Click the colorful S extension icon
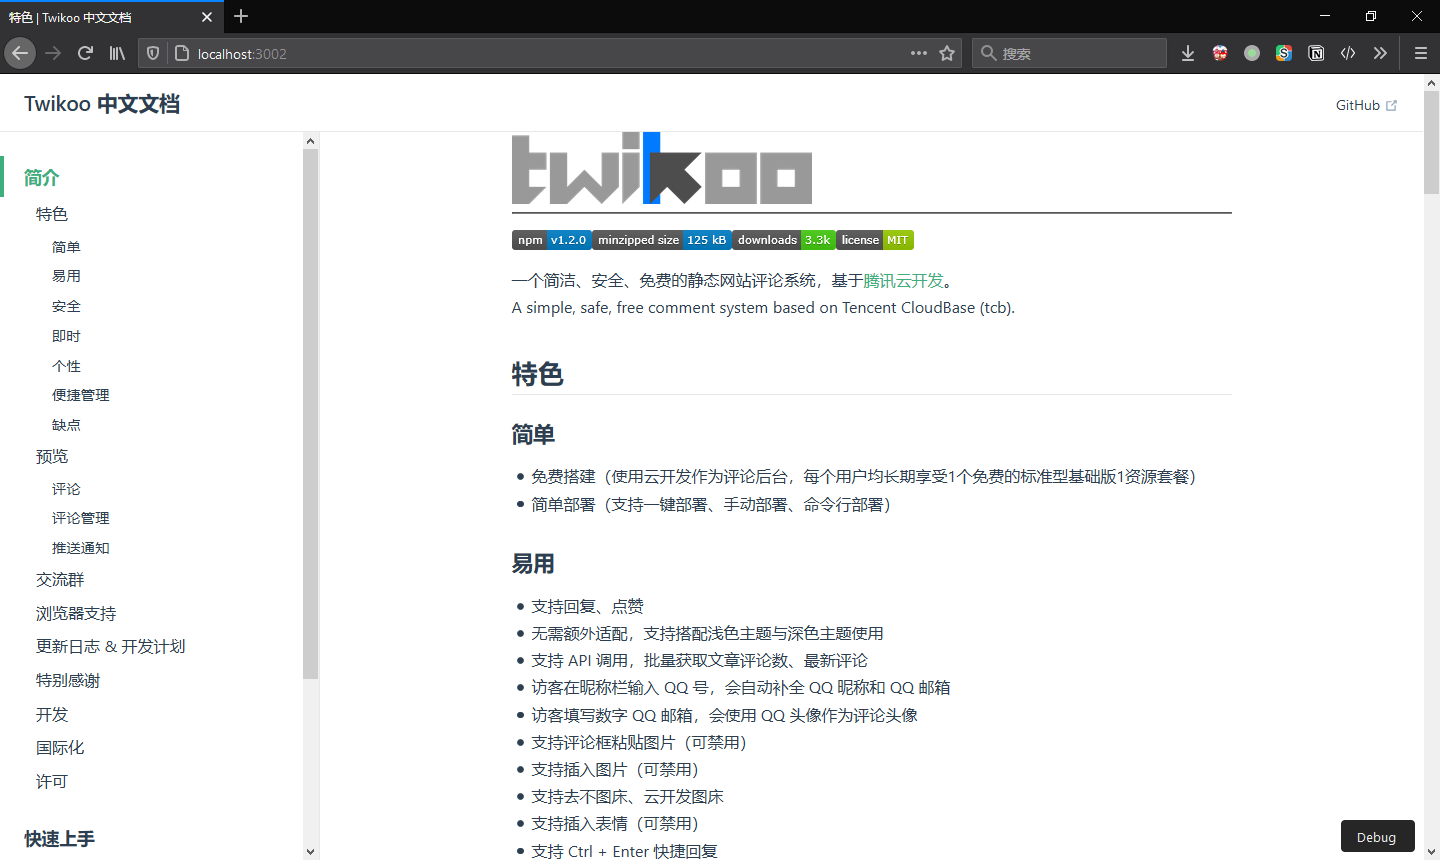The image size is (1440, 860). 1284,53
